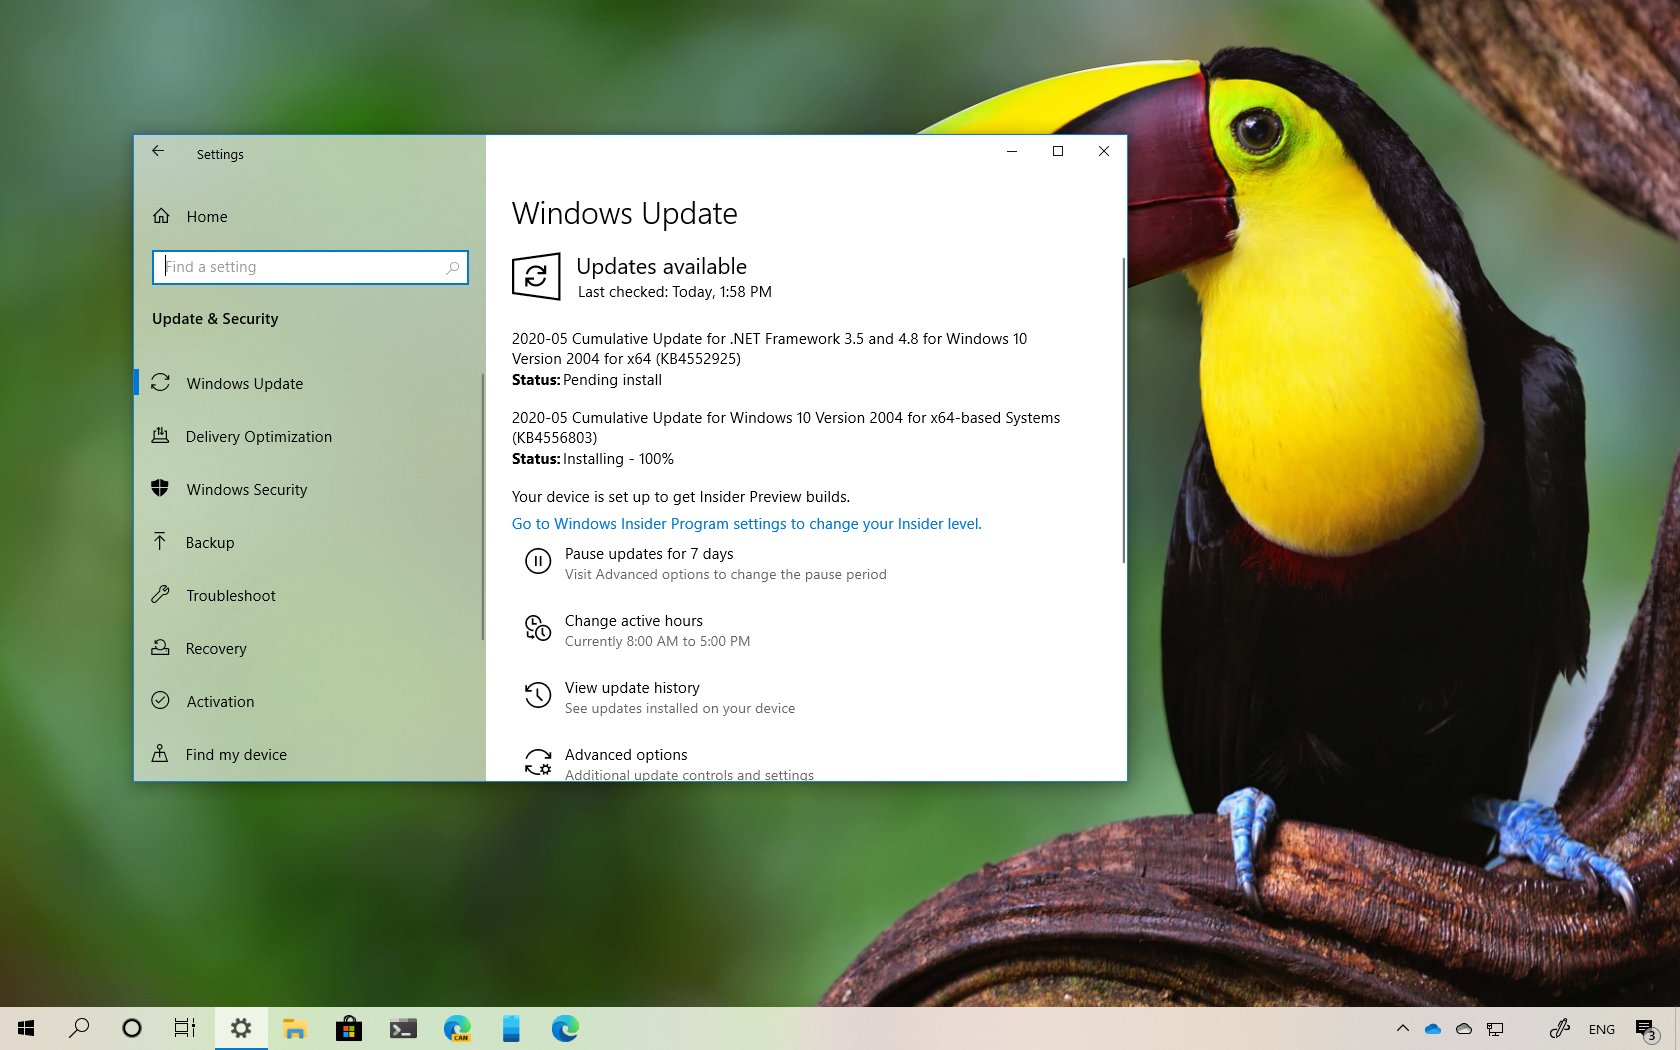Click the Activation checkmark icon

coord(160,701)
